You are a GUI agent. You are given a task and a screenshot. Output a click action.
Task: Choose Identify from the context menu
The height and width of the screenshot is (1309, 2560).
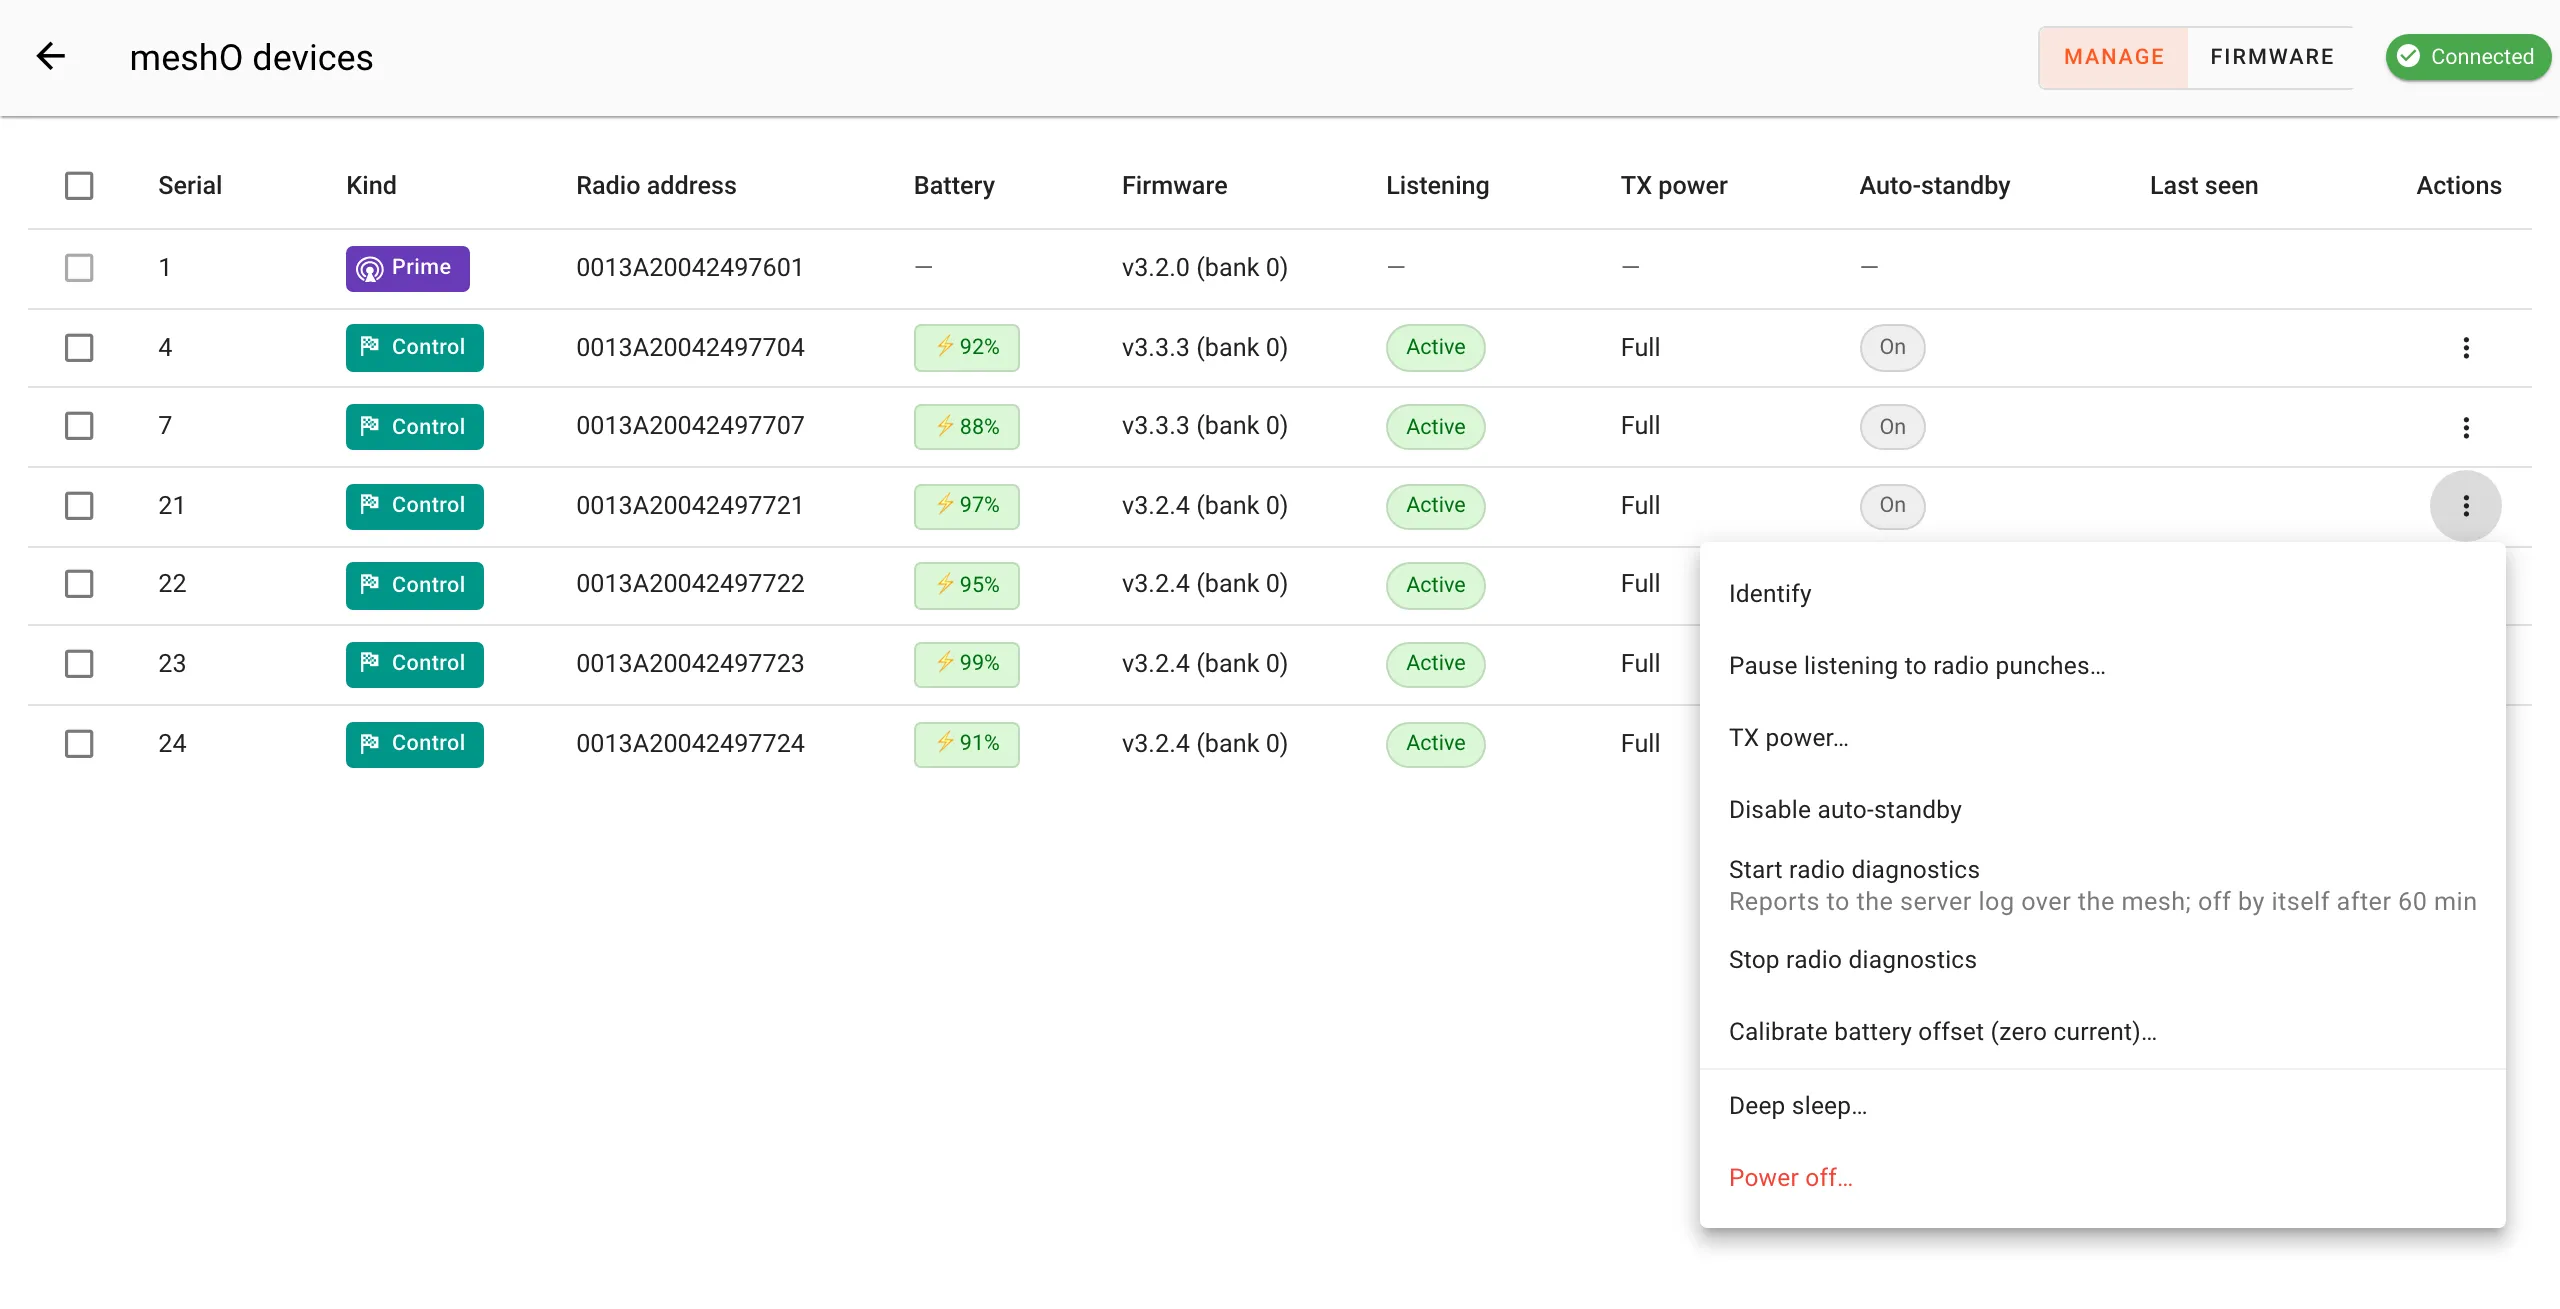(x=2102, y=594)
